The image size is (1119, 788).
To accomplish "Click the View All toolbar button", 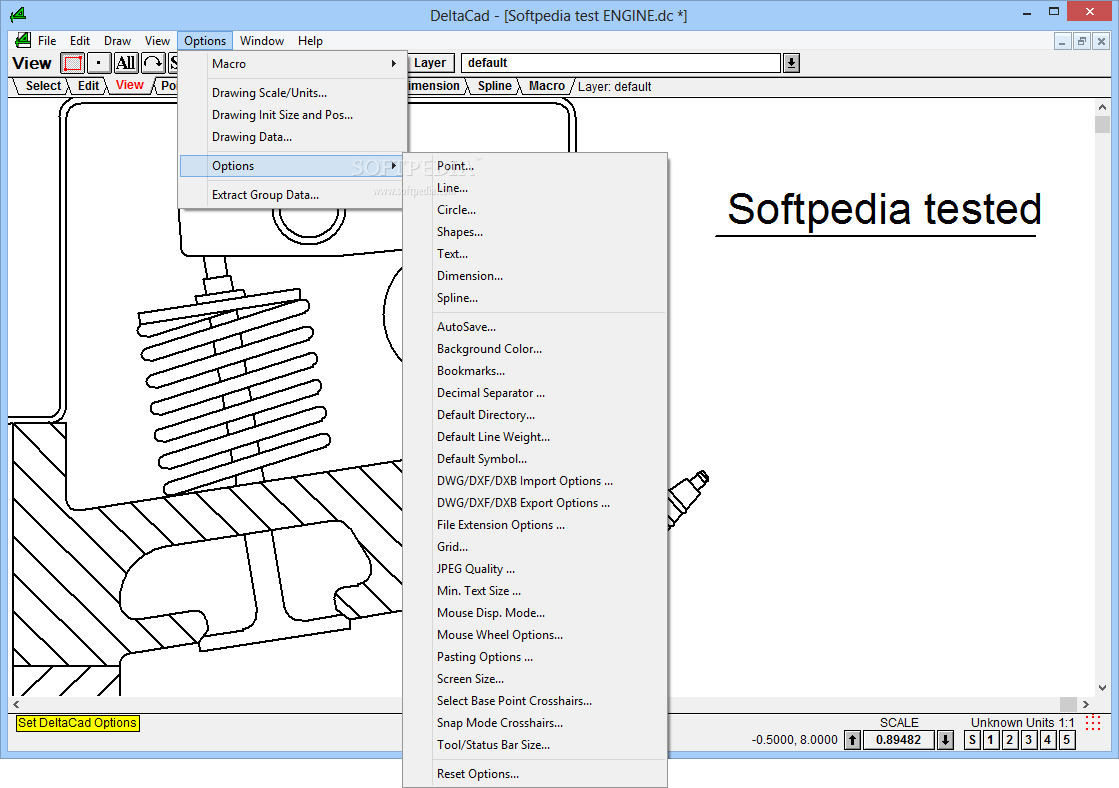I will [126, 63].
